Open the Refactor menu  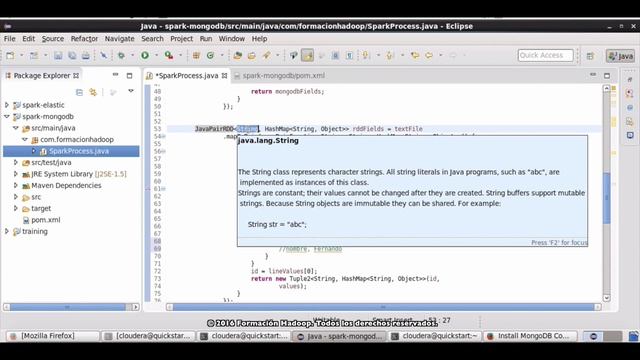(84, 39)
